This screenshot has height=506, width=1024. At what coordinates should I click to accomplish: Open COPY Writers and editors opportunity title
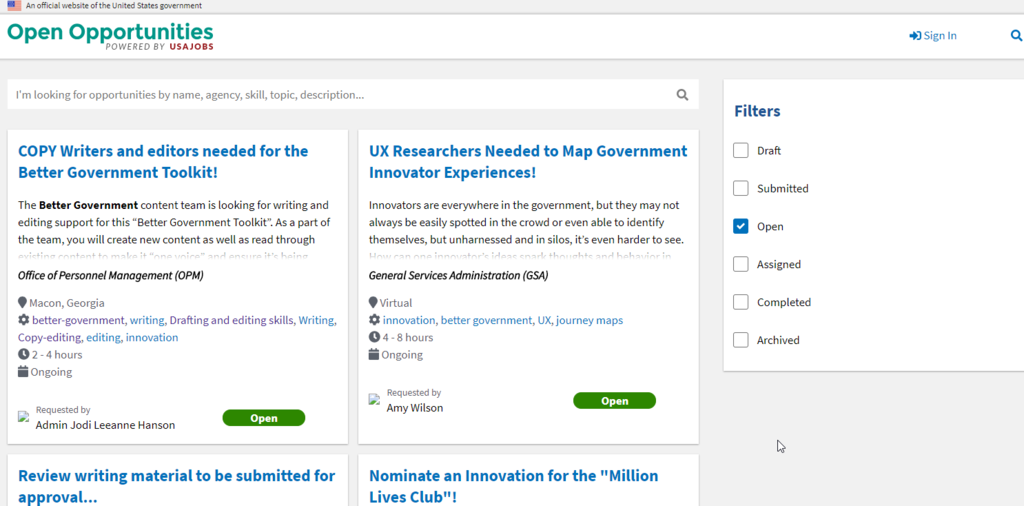point(163,162)
